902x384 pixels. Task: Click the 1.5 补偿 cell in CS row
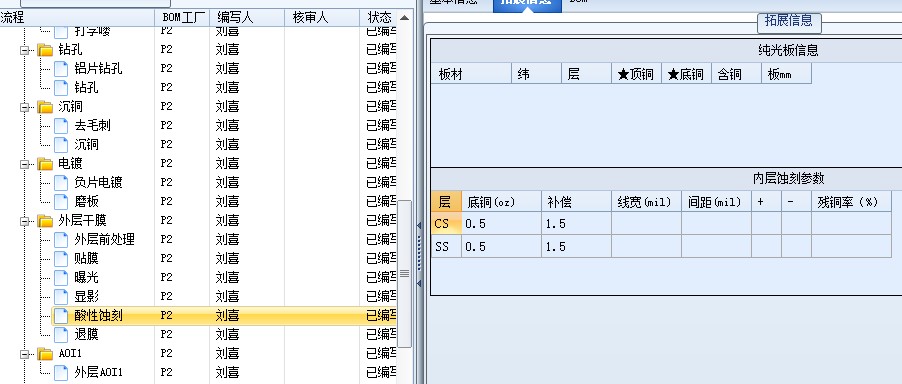coord(576,224)
